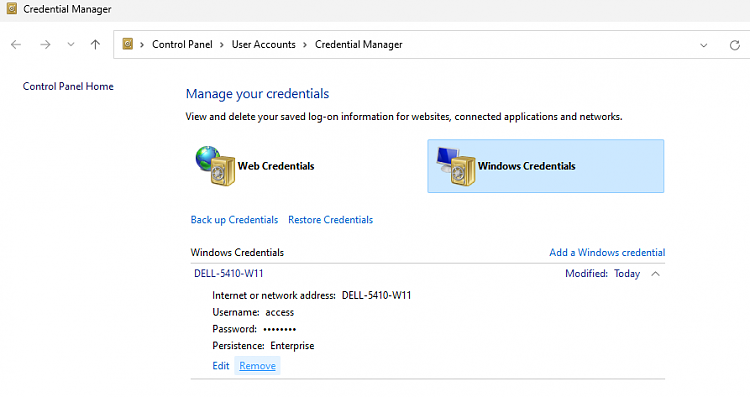Expand chevron after User Accounts breadcrumb
The width and height of the screenshot is (750, 397).
point(305,45)
